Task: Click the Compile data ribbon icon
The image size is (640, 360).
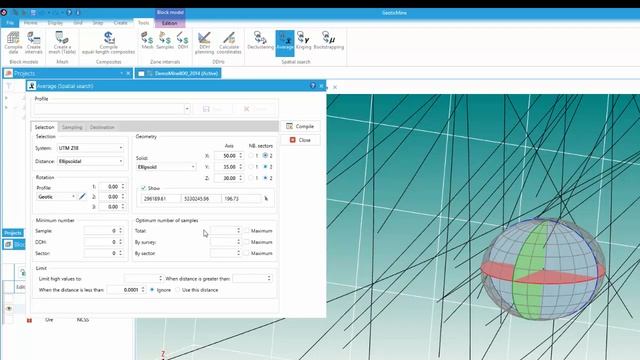Action: 13,42
